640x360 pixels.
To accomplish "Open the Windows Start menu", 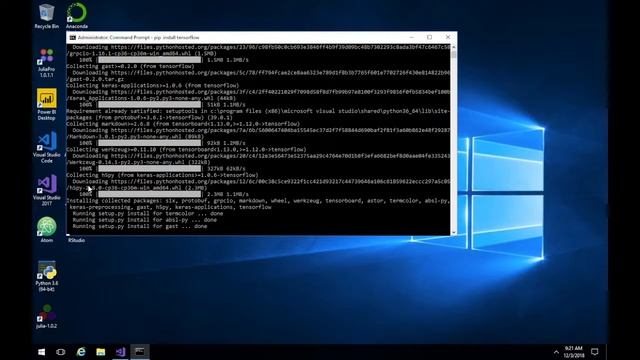I will tap(41, 352).
